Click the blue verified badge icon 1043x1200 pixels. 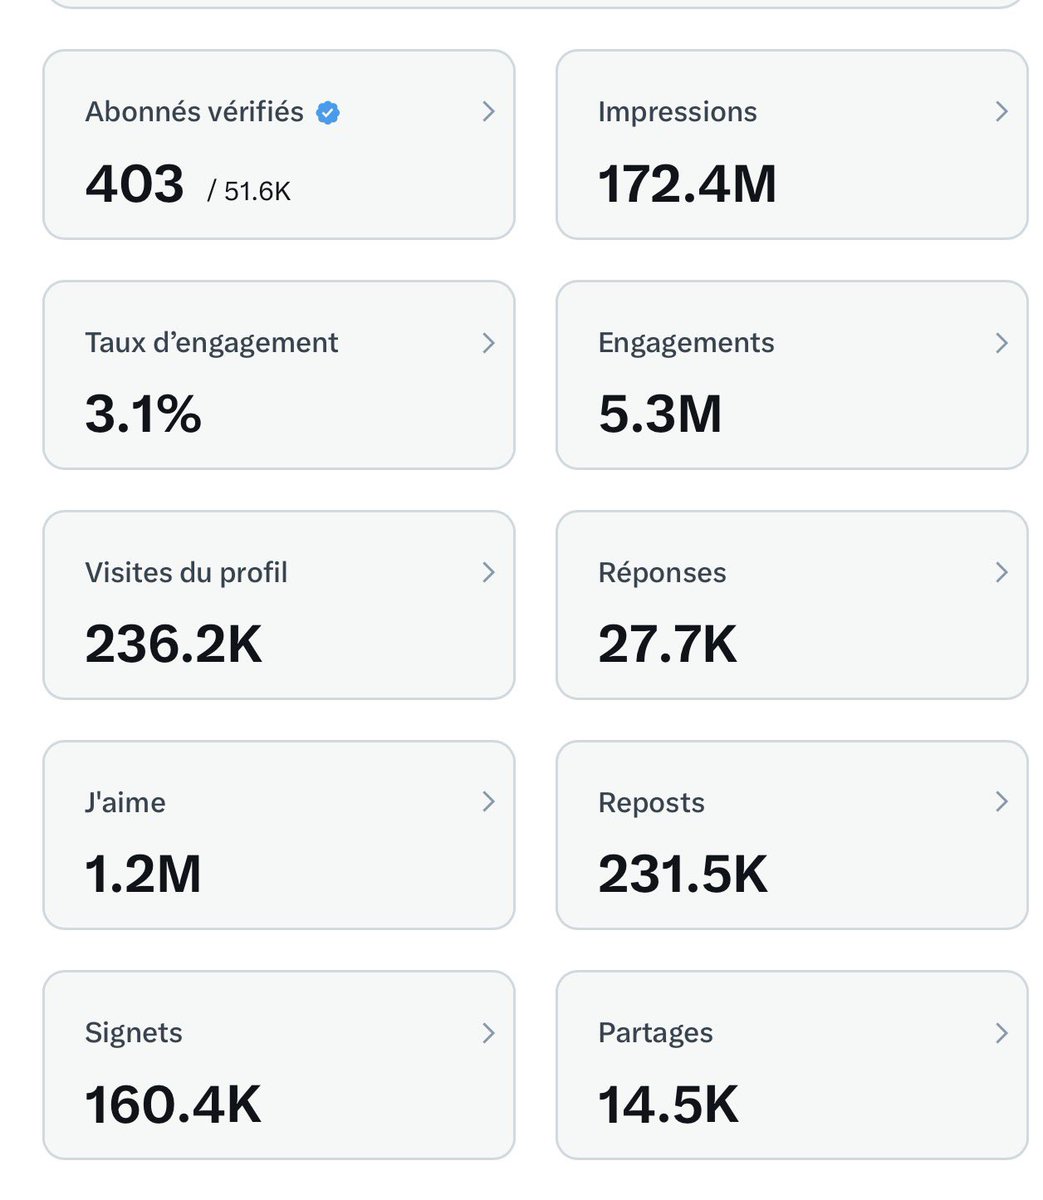pos(328,112)
